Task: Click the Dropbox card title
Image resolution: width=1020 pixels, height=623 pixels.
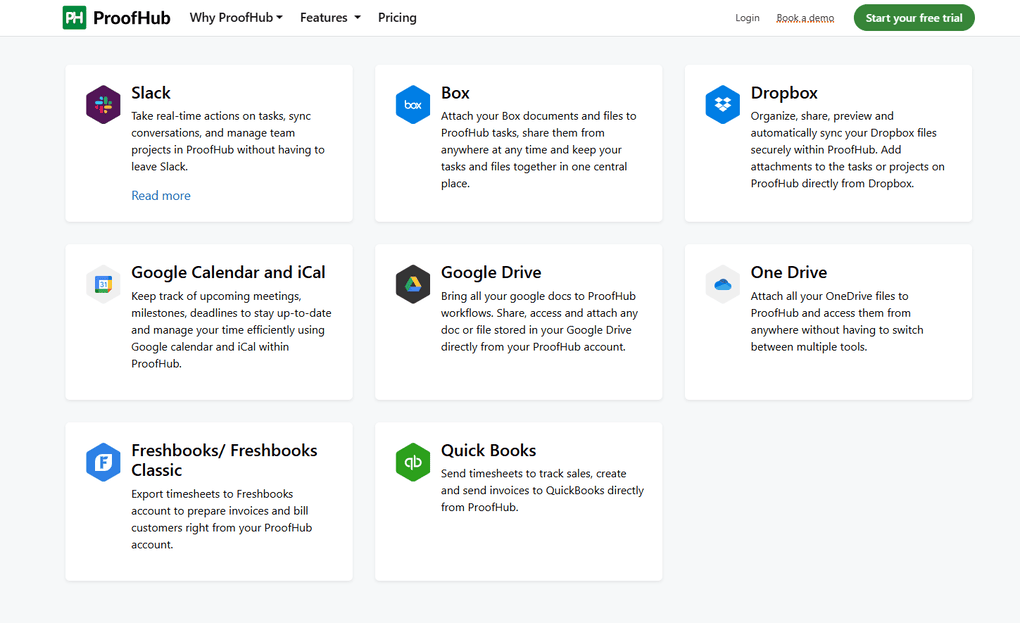Action: point(784,92)
